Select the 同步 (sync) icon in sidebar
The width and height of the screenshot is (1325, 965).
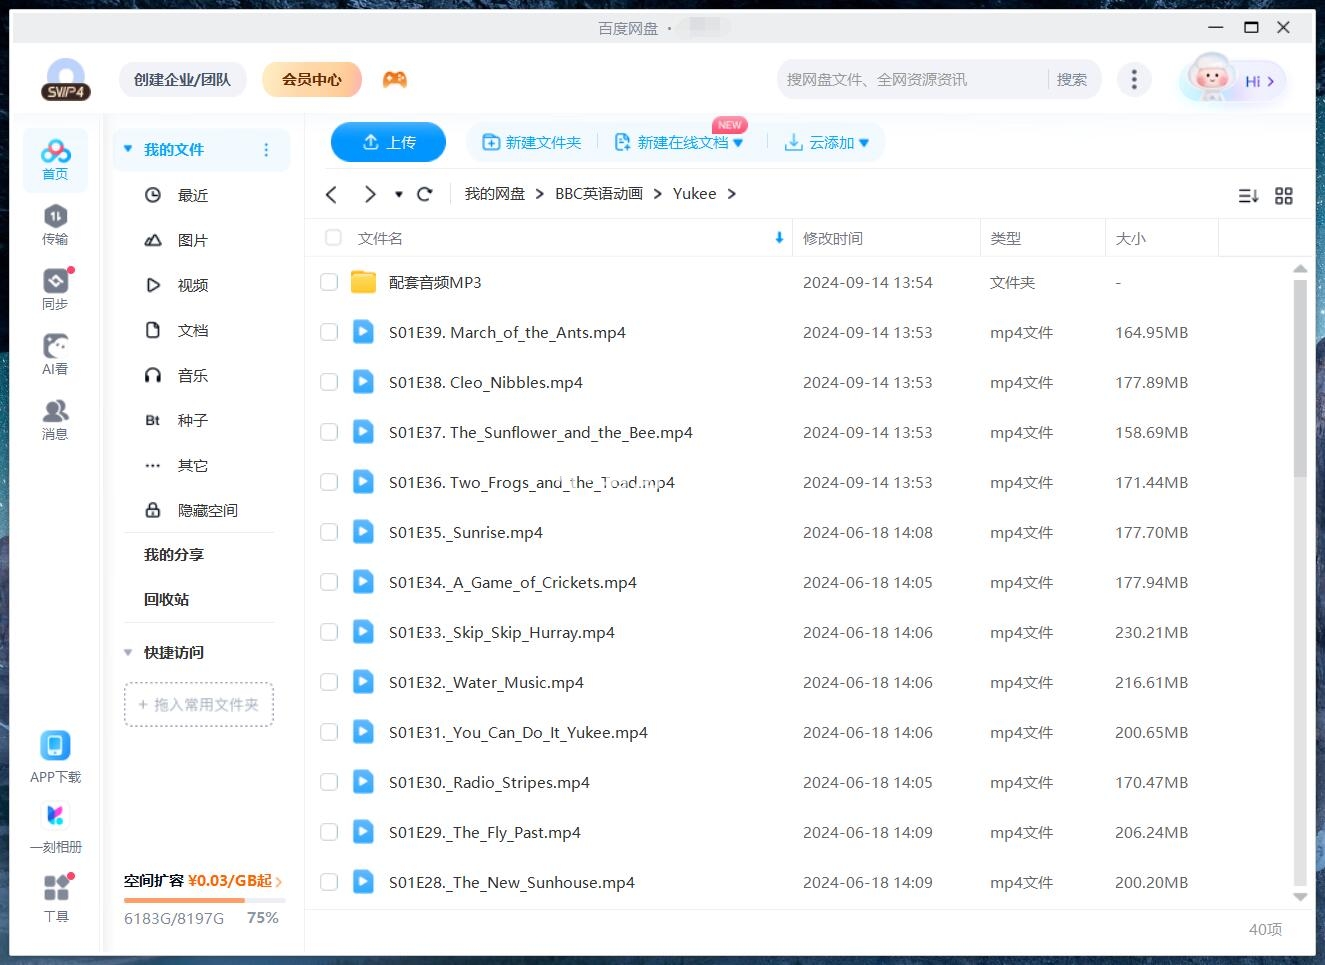[x=55, y=287]
